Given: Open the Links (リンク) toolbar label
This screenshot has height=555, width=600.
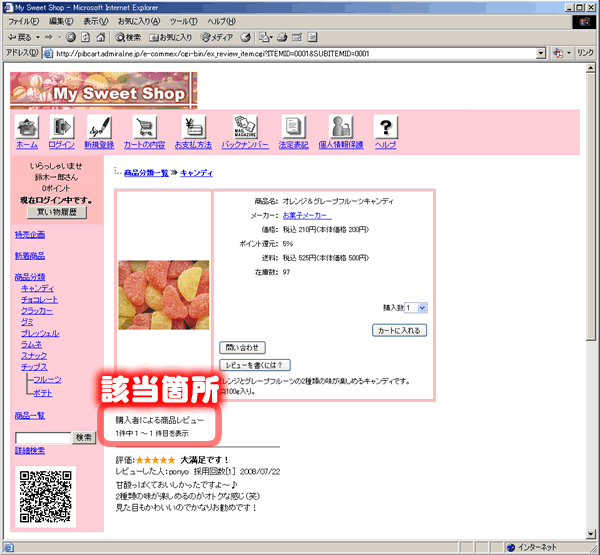Looking at the screenshot, I should tap(585, 53).
